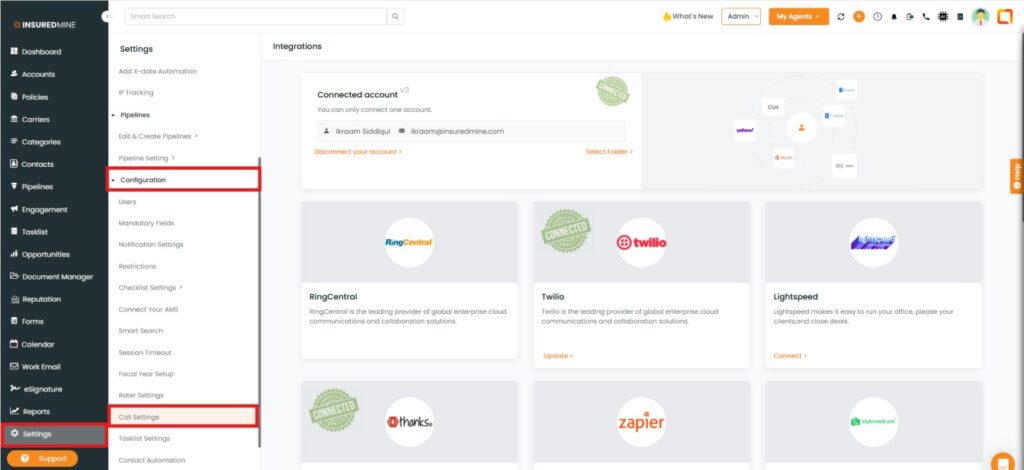Click into the Smart Search field

255,16
